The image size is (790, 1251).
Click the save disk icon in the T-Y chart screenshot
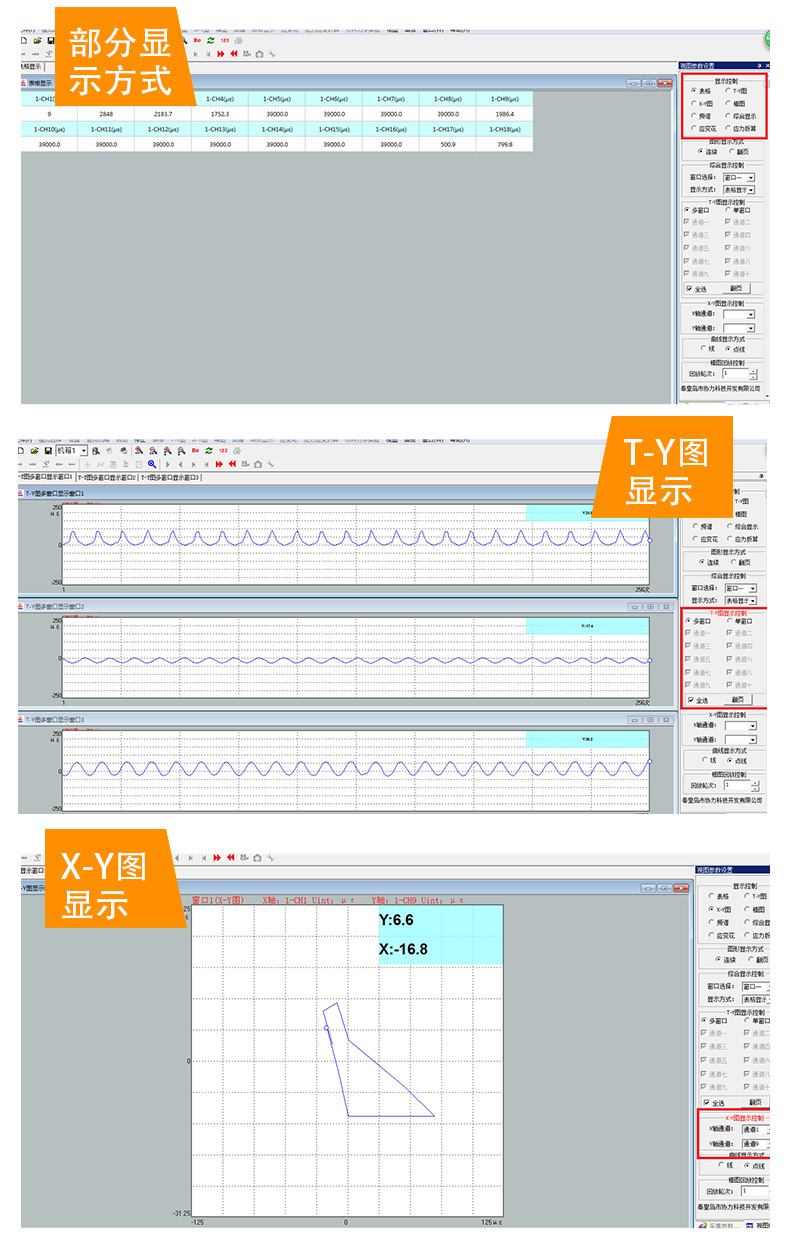[48, 451]
